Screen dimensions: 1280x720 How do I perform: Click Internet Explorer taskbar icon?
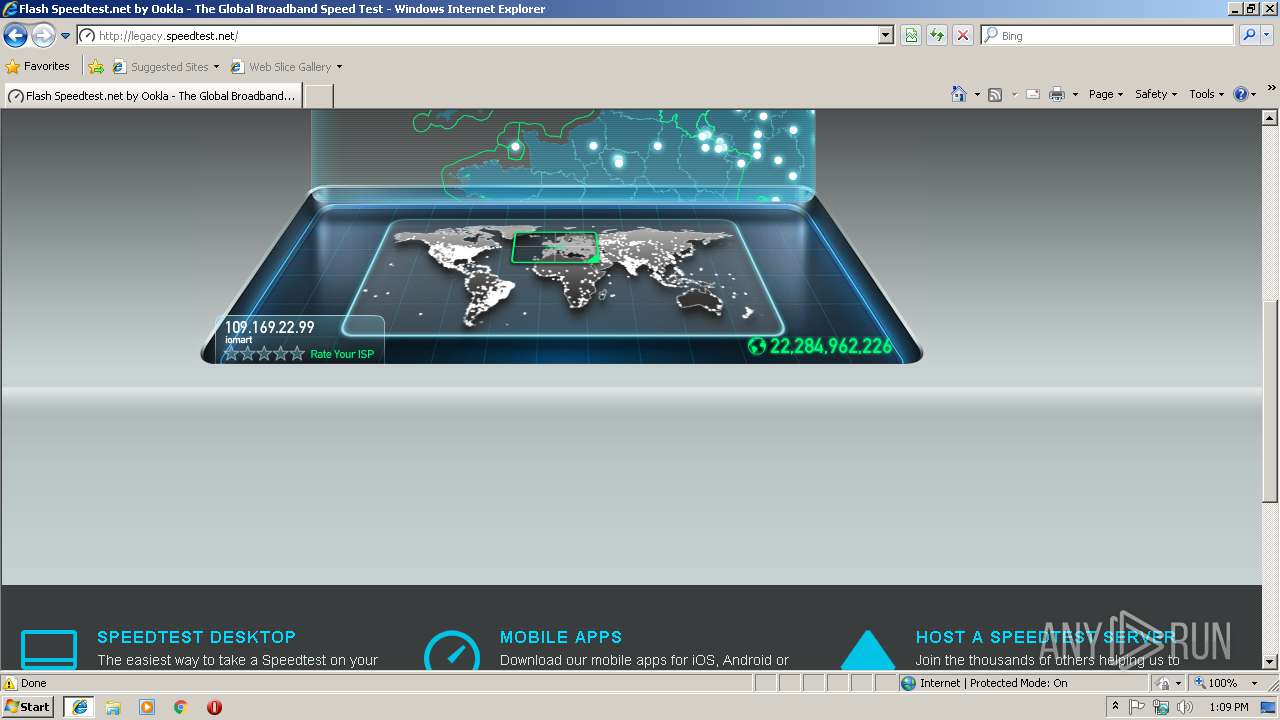click(79, 707)
